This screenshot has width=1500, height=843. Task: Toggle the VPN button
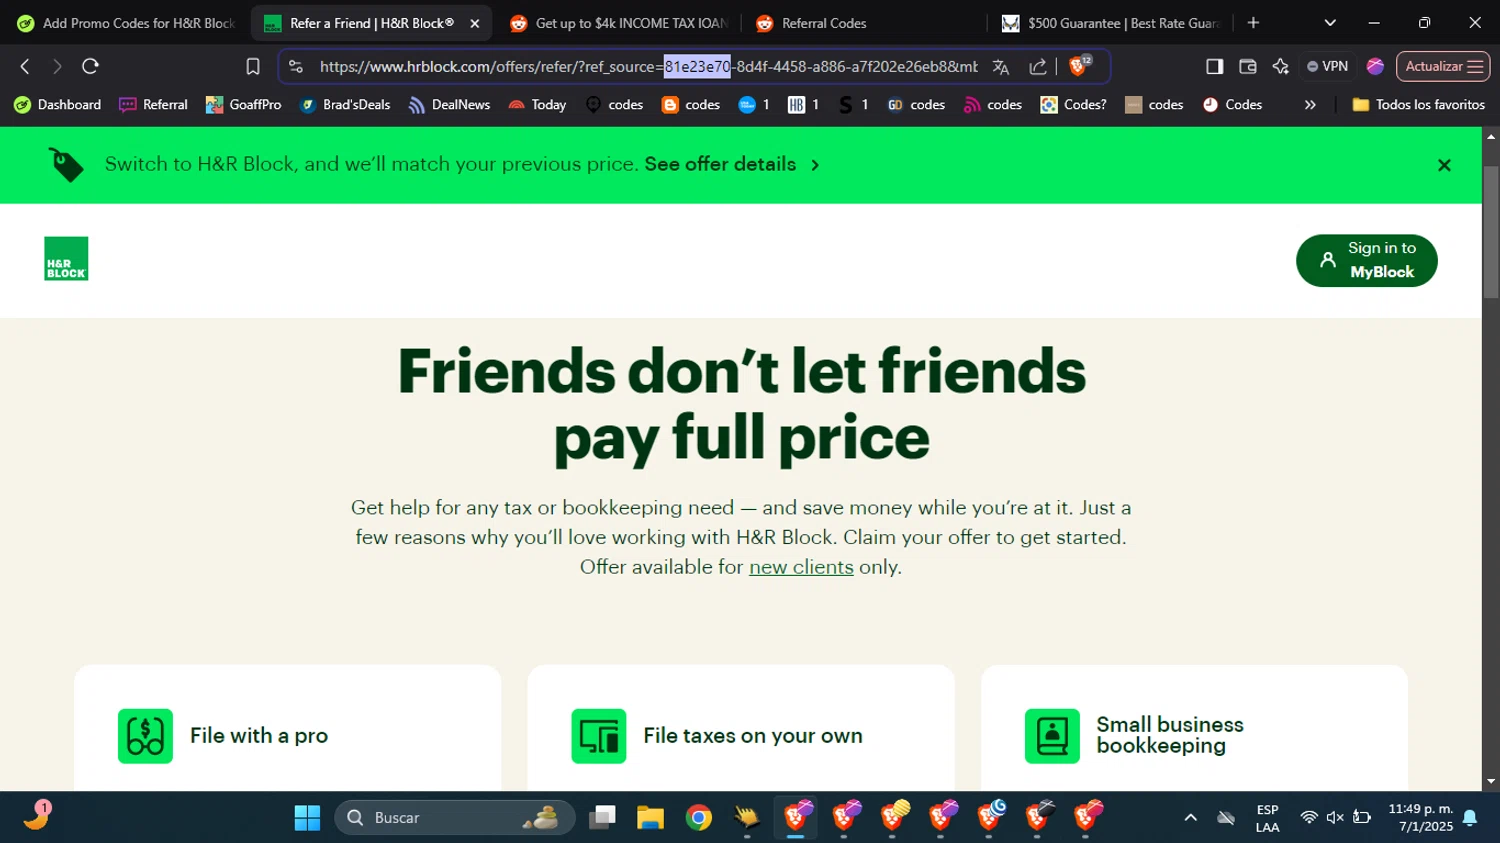click(x=1327, y=66)
